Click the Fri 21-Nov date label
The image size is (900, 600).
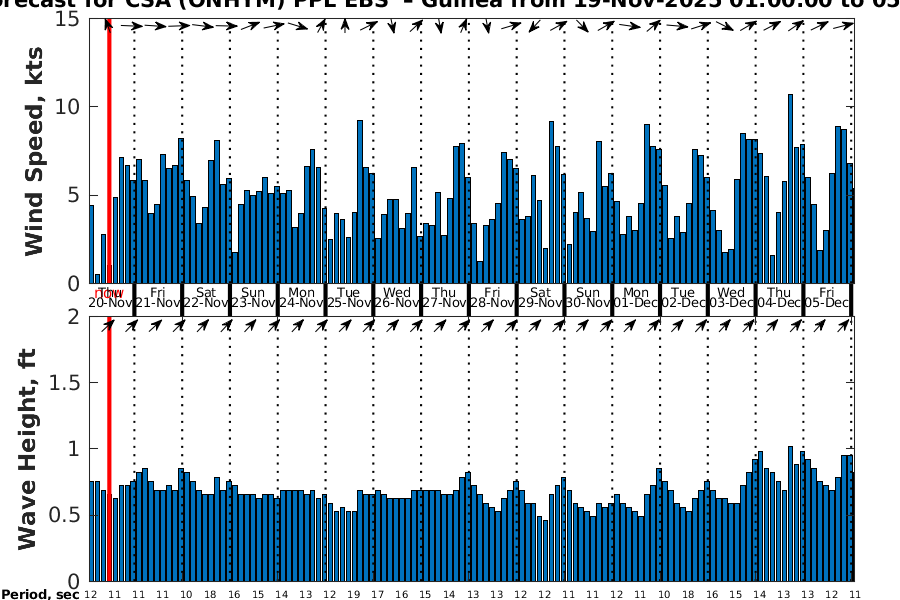click(158, 298)
